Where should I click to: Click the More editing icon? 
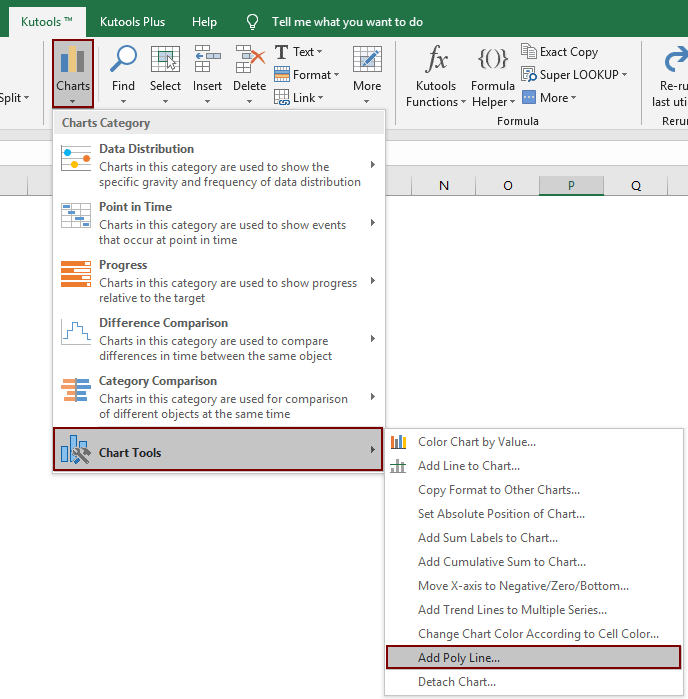pos(367,59)
